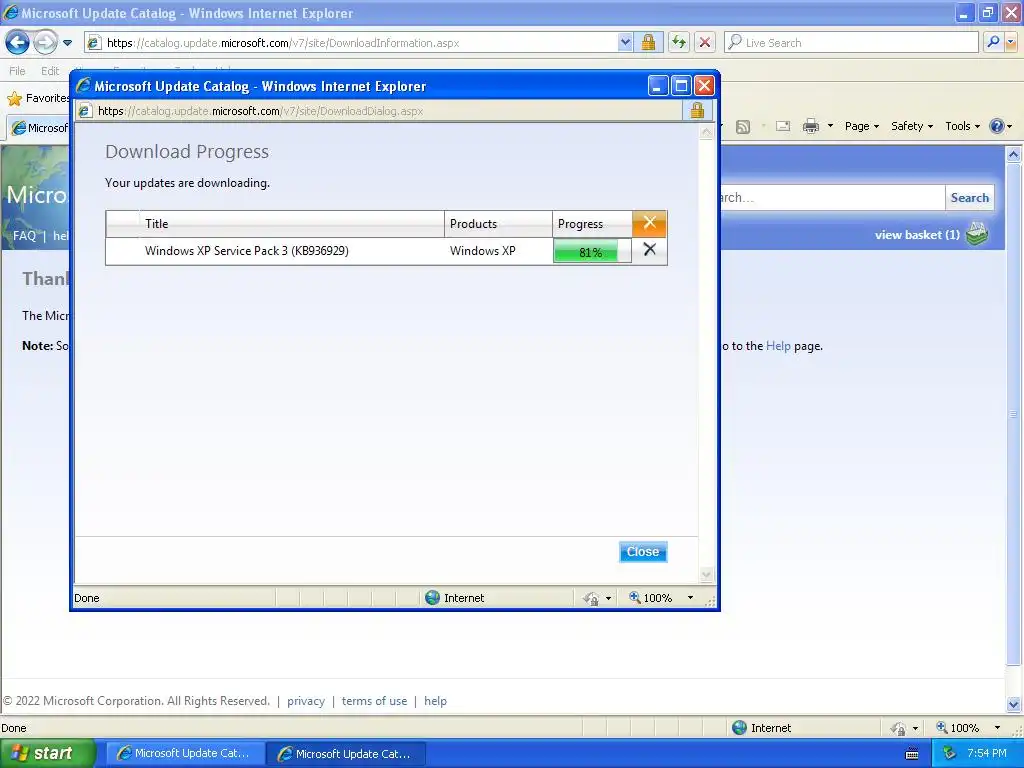Viewport: 1024px width, 768px height.
Task: Open the FAQ link on catalog page
Action: (24, 236)
